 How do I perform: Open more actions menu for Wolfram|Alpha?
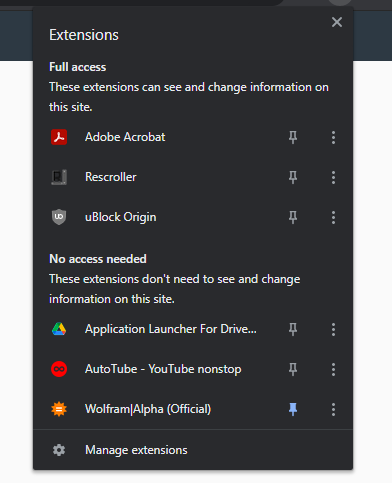pos(333,409)
